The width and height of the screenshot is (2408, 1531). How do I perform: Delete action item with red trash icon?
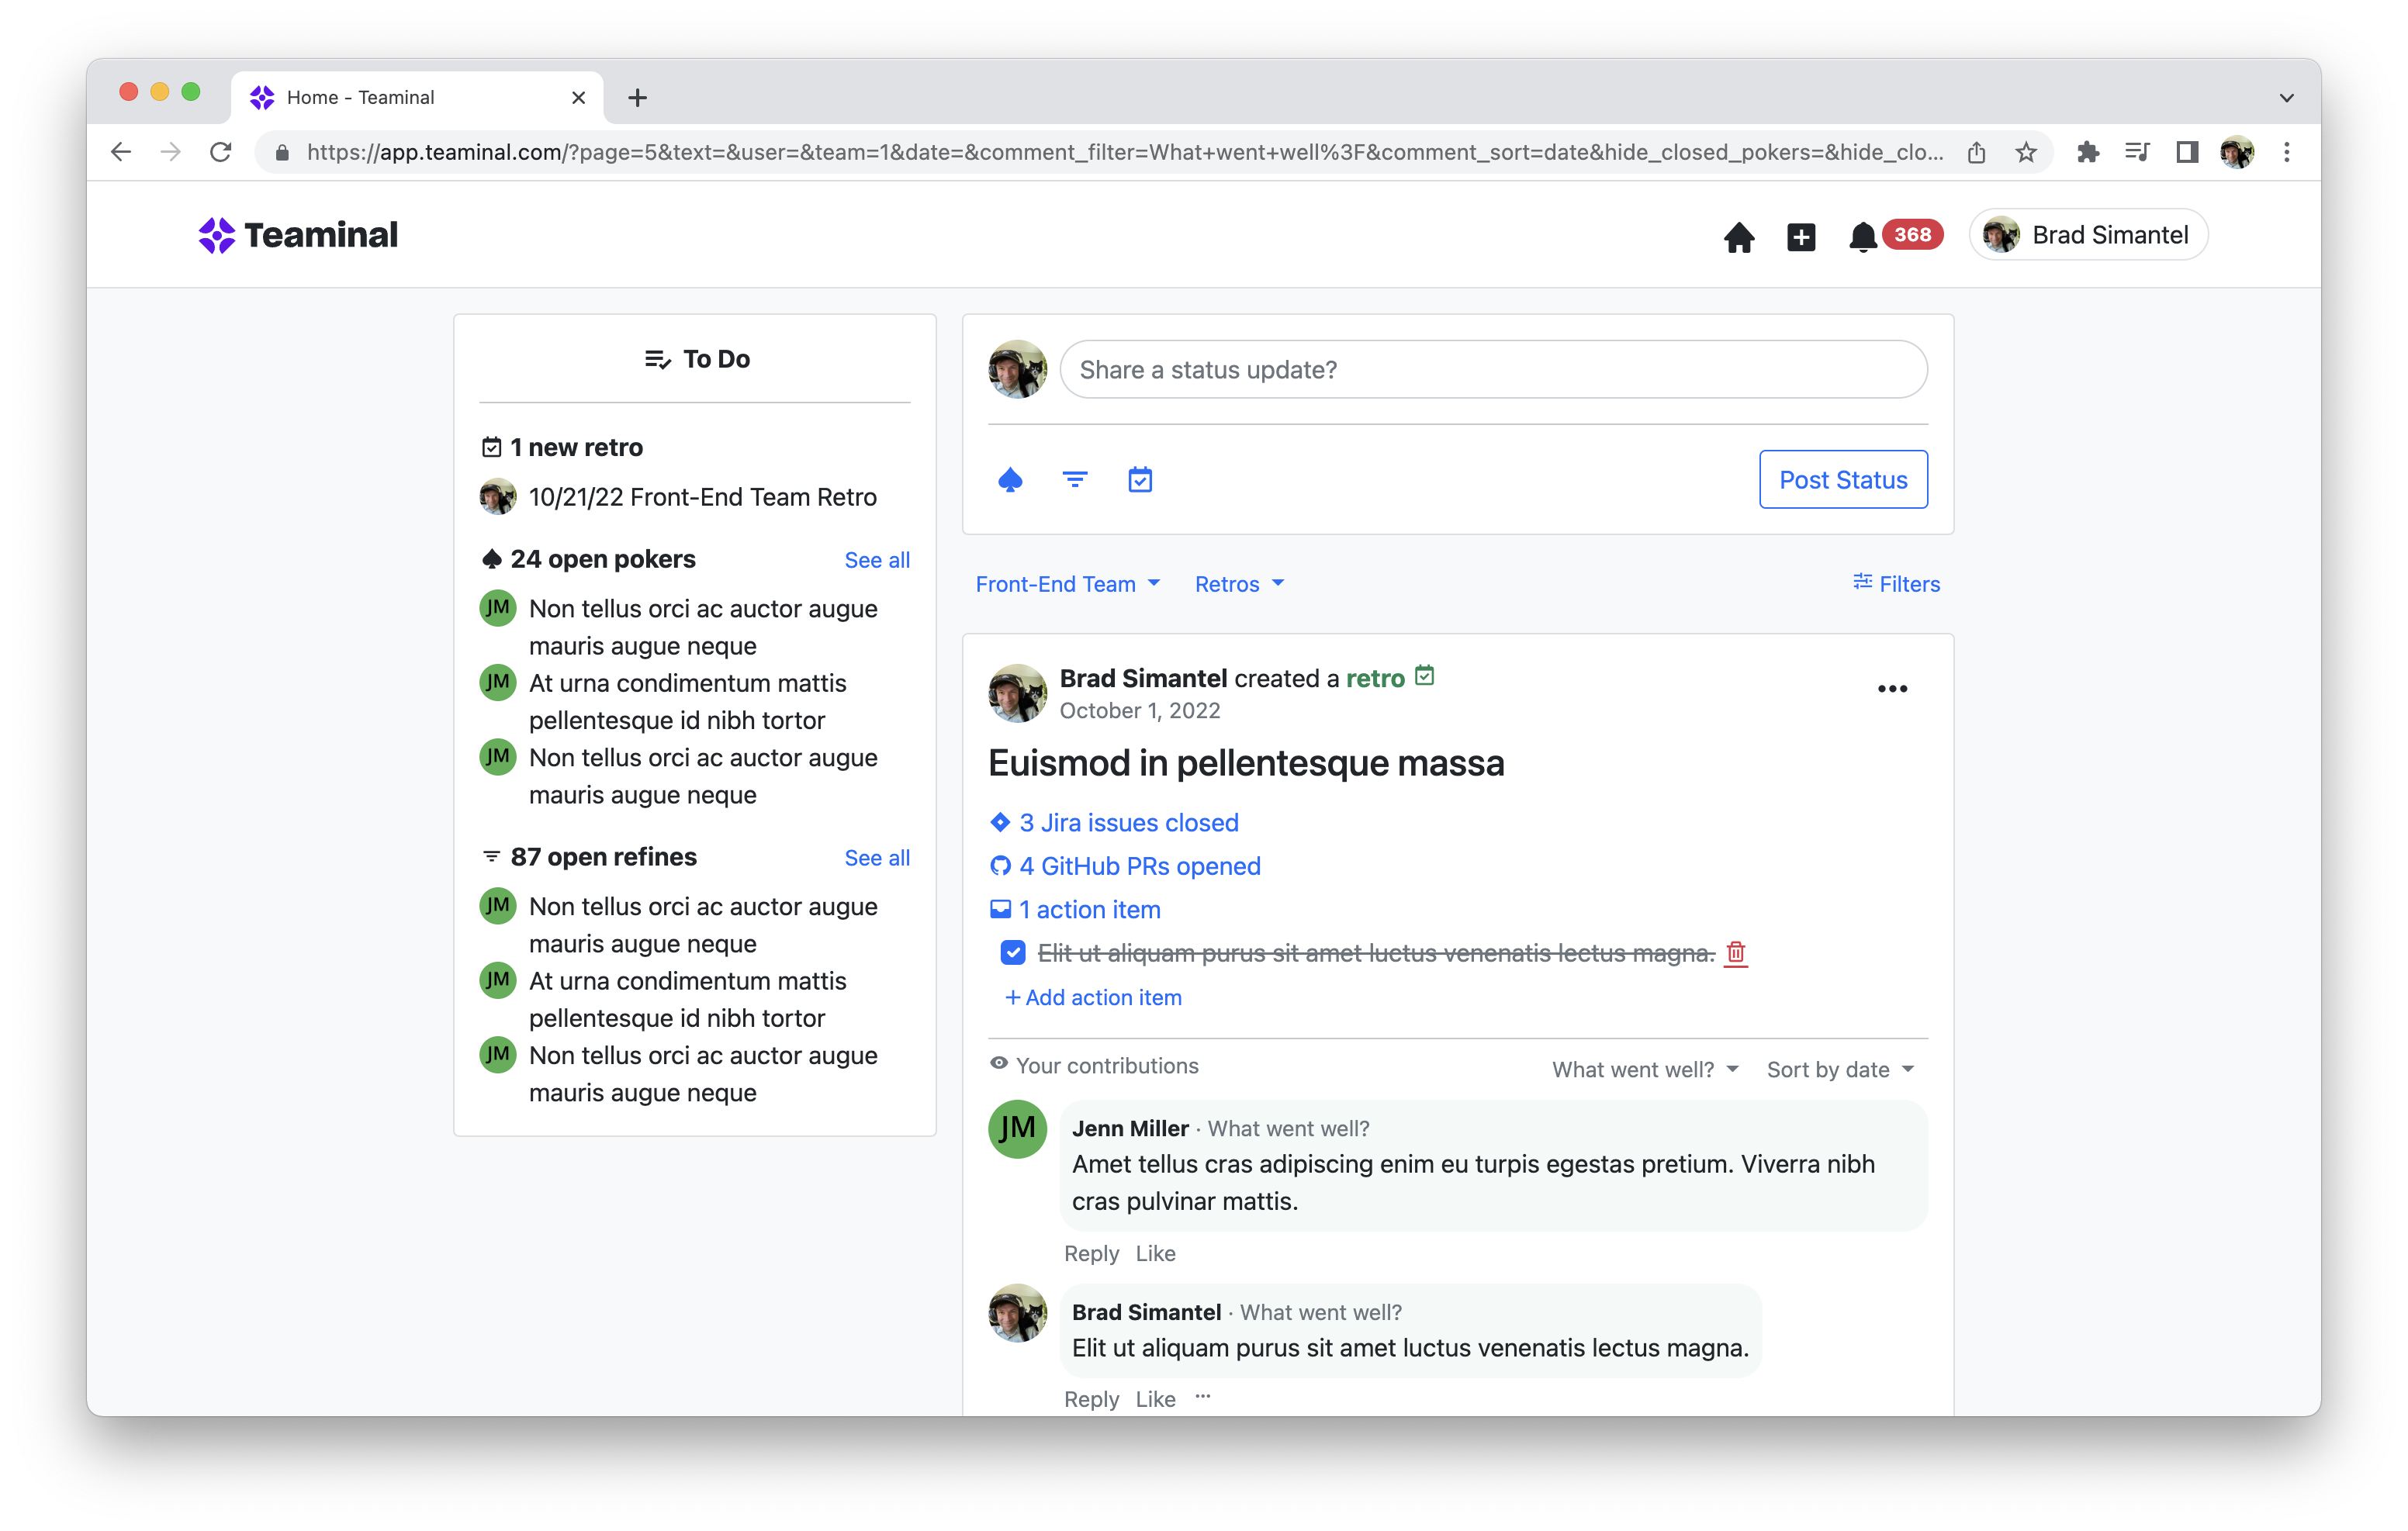[x=1736, y=953]
